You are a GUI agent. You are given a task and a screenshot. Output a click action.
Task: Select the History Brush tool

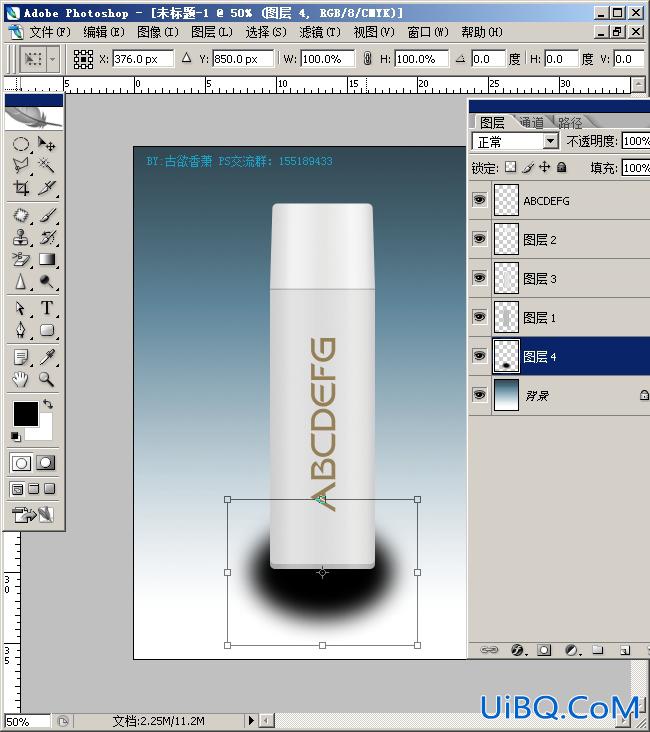pyautogui.click(x=46, y=238)
